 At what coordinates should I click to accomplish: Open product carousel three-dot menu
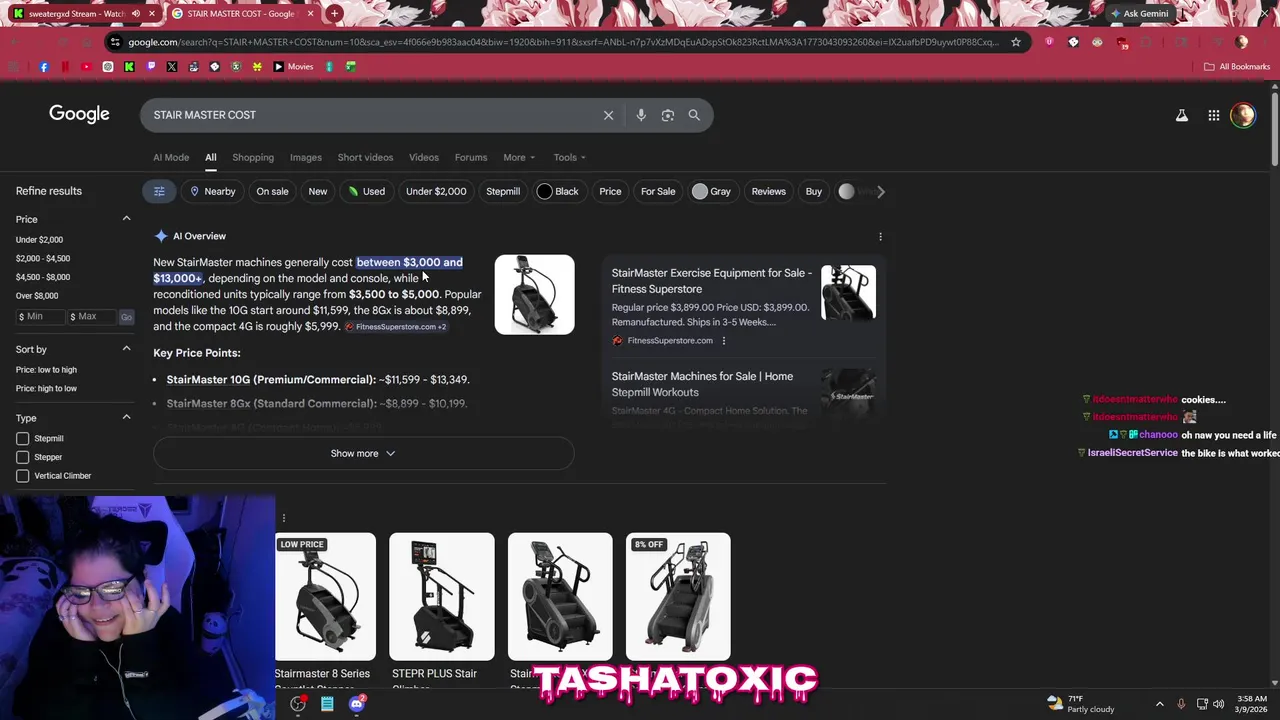[284, 518]
